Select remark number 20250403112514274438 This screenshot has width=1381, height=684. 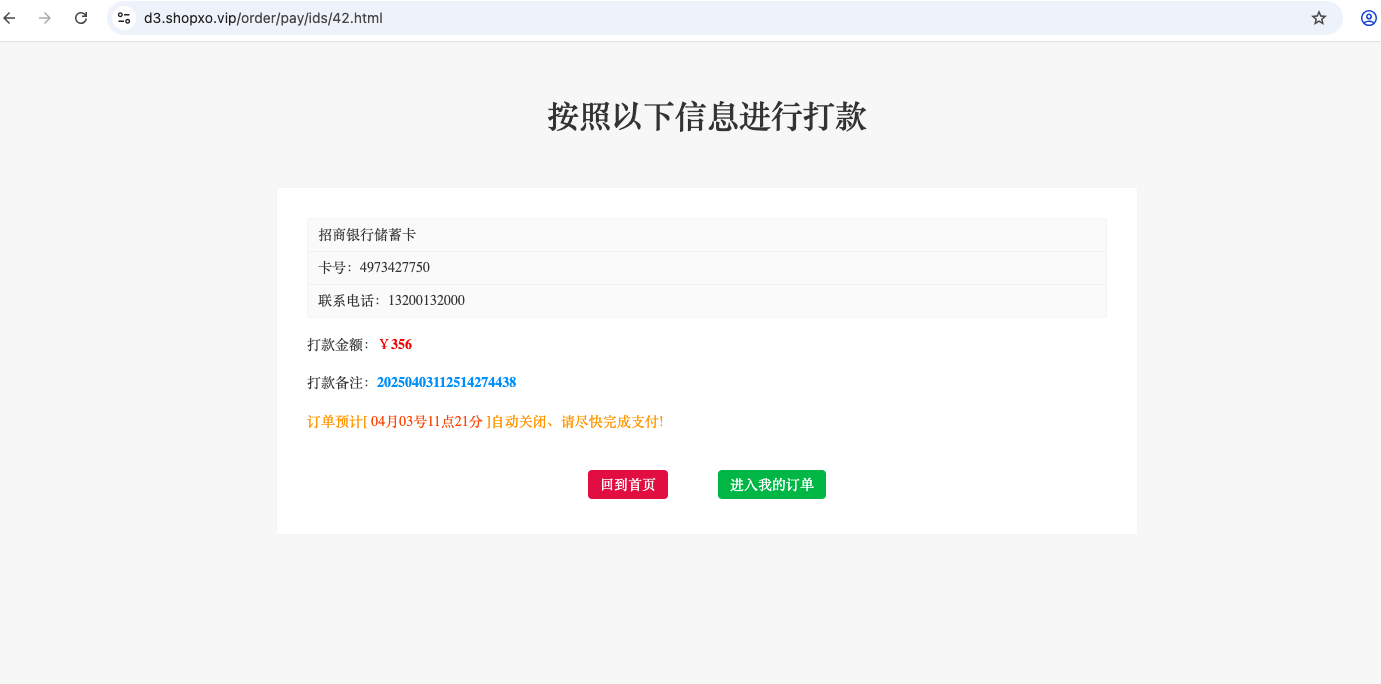[446, 382]
